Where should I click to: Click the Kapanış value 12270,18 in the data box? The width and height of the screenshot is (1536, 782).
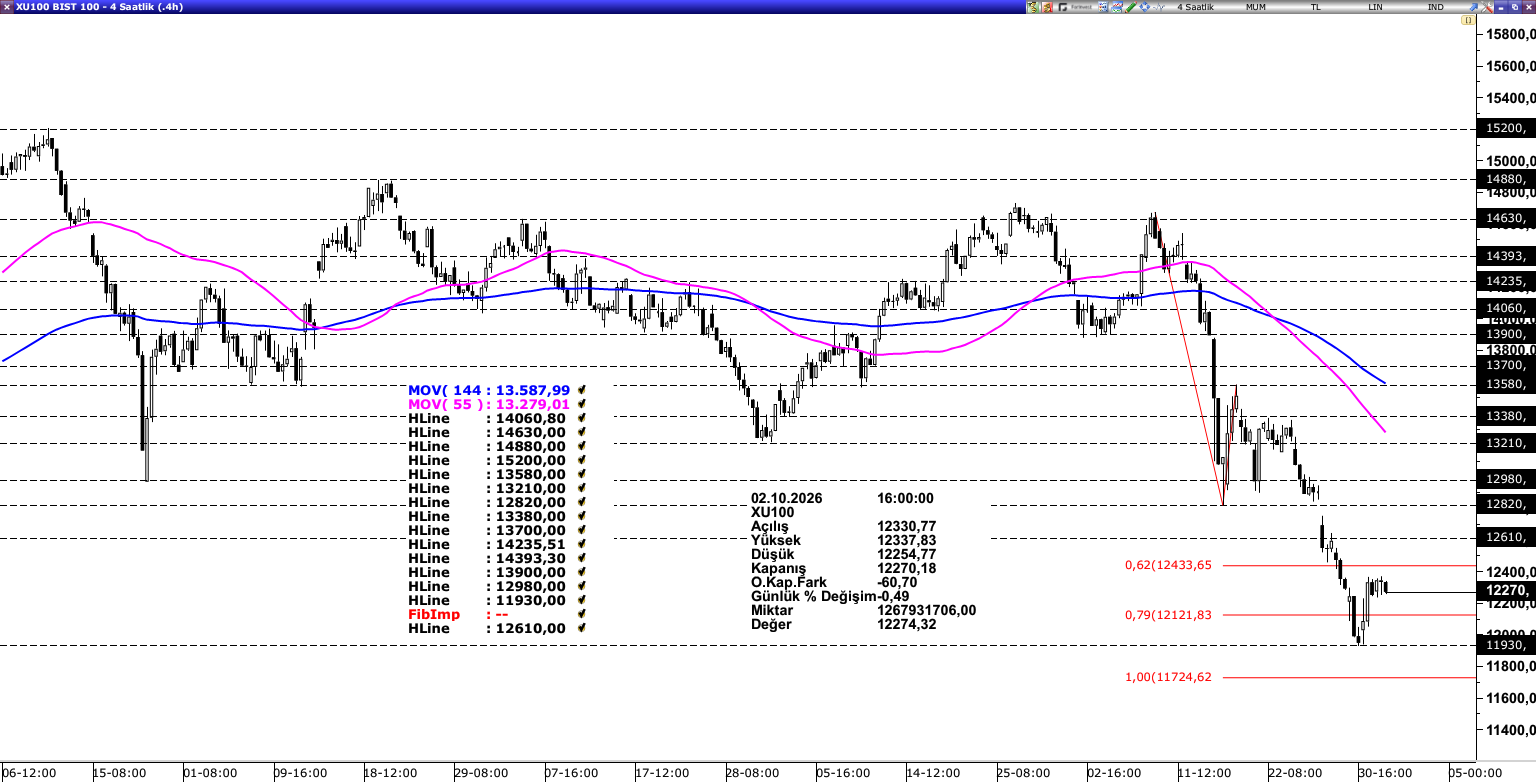tap(907, 568)
